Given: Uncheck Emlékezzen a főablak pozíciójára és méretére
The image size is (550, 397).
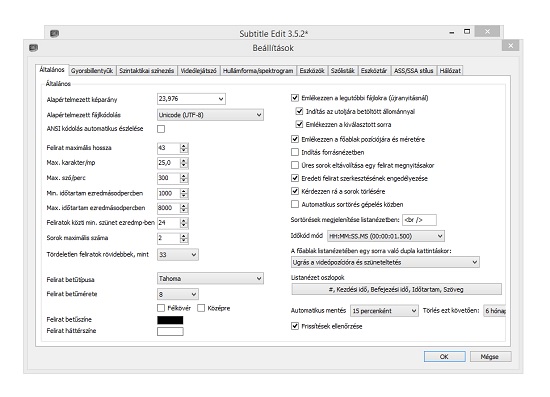Looking at the screenshot, I should pyautogui.click(x=295, y=139).
